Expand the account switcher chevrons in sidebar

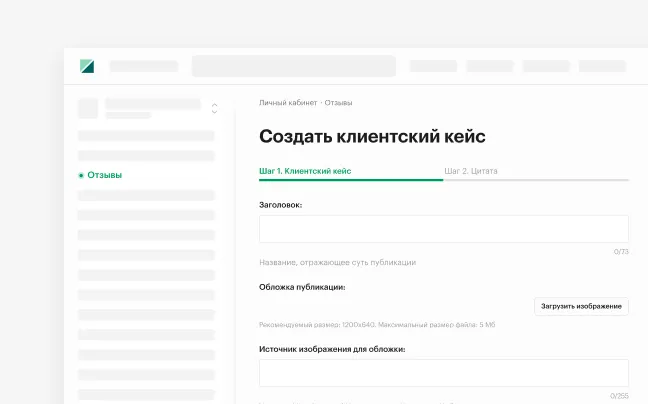pos(214,108)
